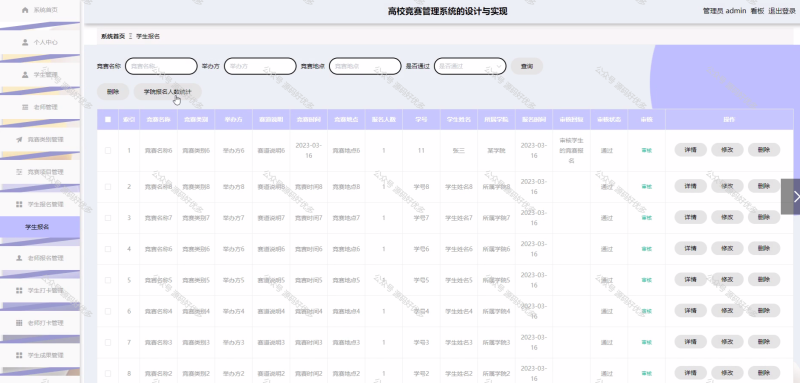Click the 竞赛地点5 cell
This screenshot has width=800, height=383.
[x=346, y=280]
